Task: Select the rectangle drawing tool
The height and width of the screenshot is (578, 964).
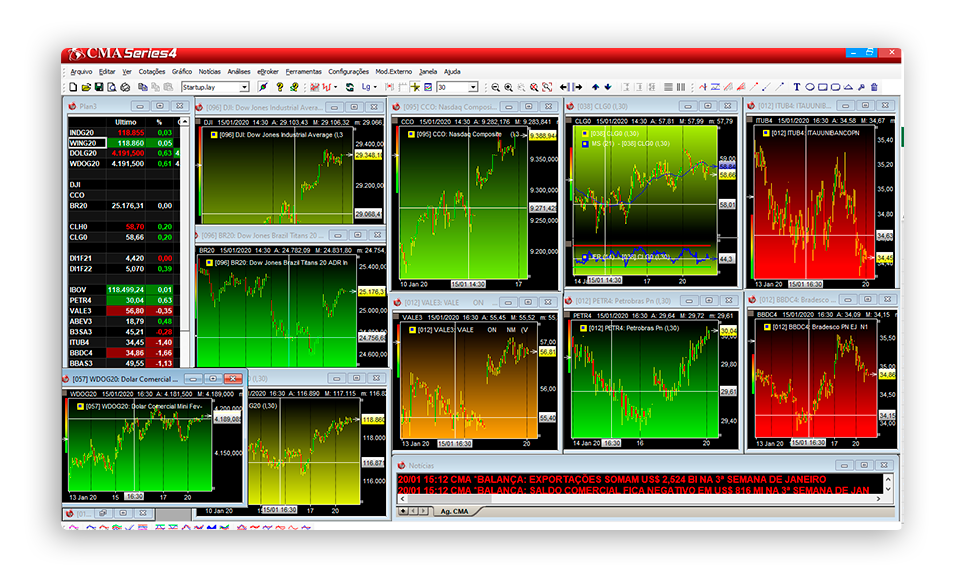Action: 823,87
